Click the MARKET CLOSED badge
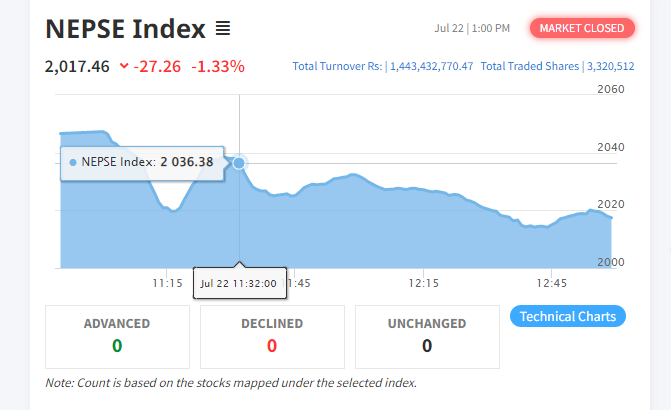This screenshot has height=410, width=671. pos(583,28)
